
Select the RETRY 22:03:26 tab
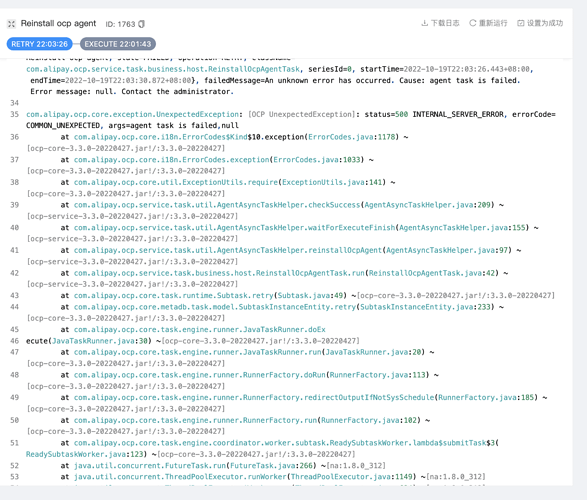coord(39,44)
